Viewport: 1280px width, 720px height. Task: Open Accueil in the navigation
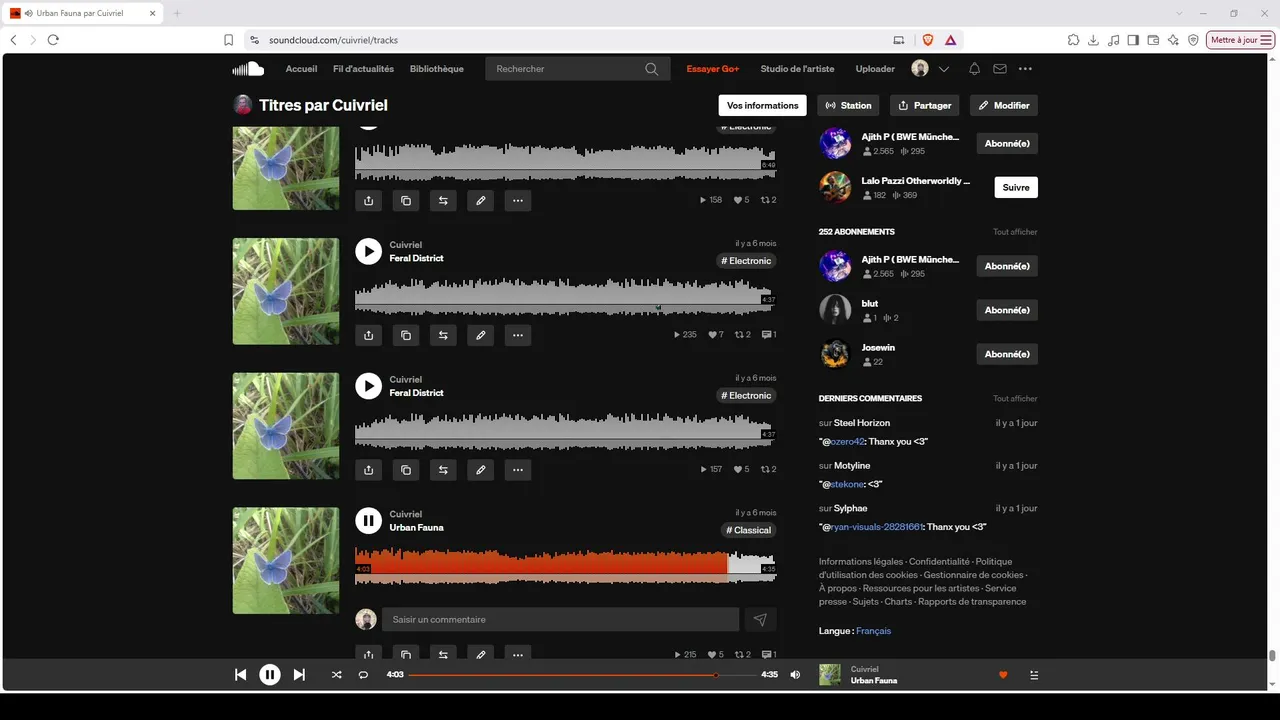pos(301,69)
